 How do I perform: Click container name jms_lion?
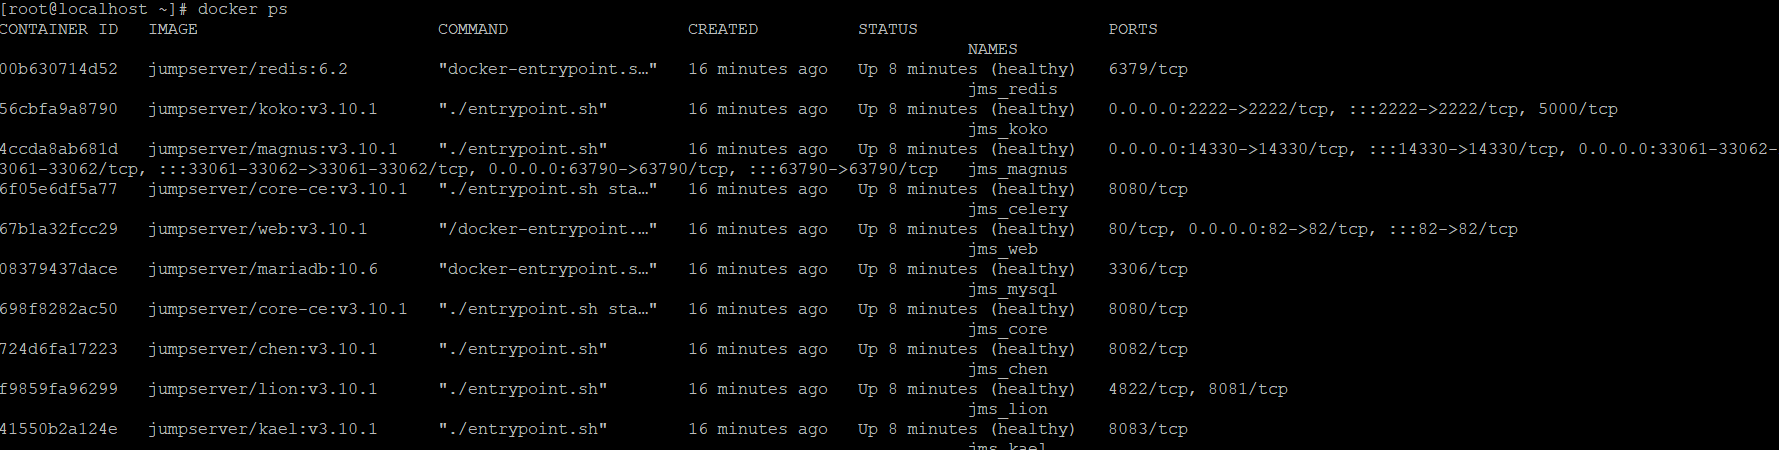pos(1008,409)
